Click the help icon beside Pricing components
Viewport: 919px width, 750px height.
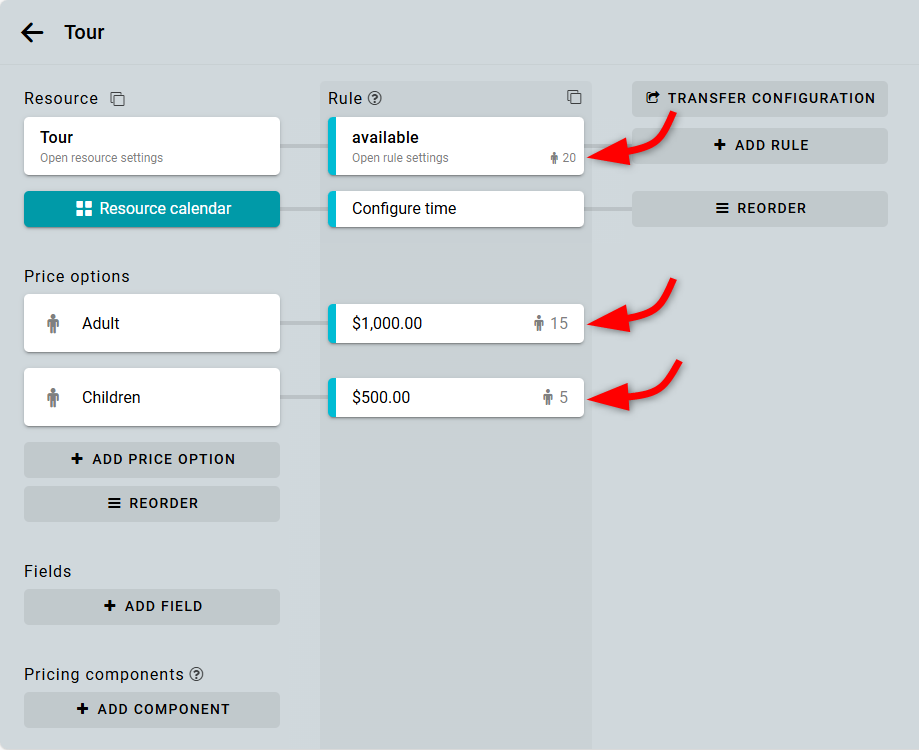(x=196, y=674)
